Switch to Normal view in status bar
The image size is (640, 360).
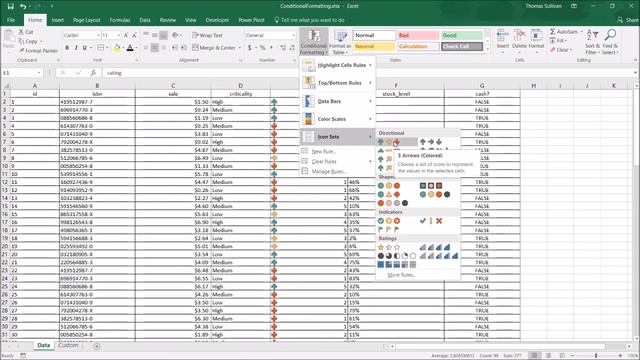coord(534,356)
